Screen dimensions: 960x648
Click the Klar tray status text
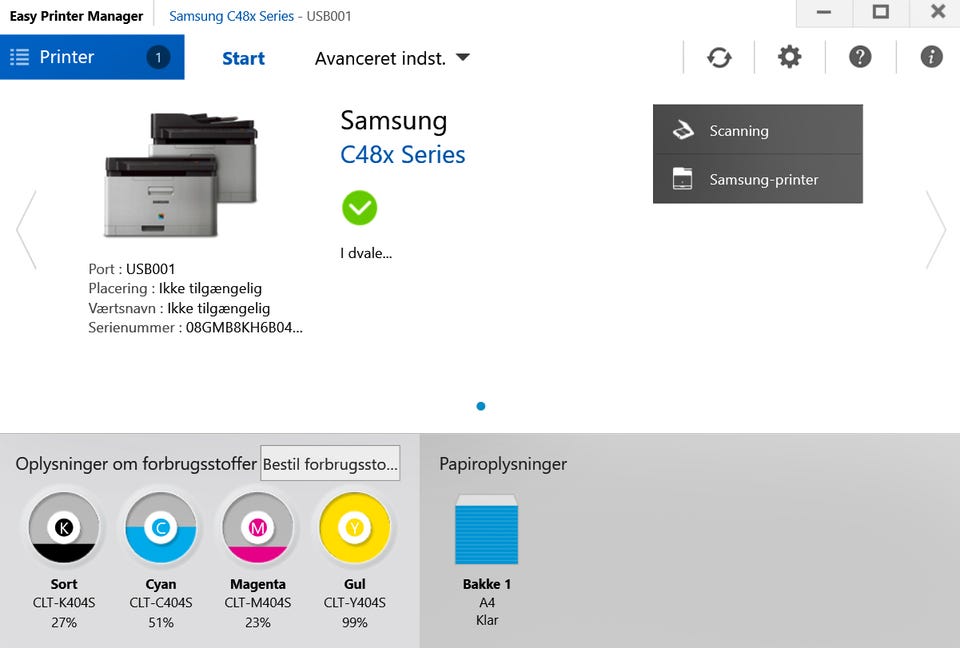487,620
